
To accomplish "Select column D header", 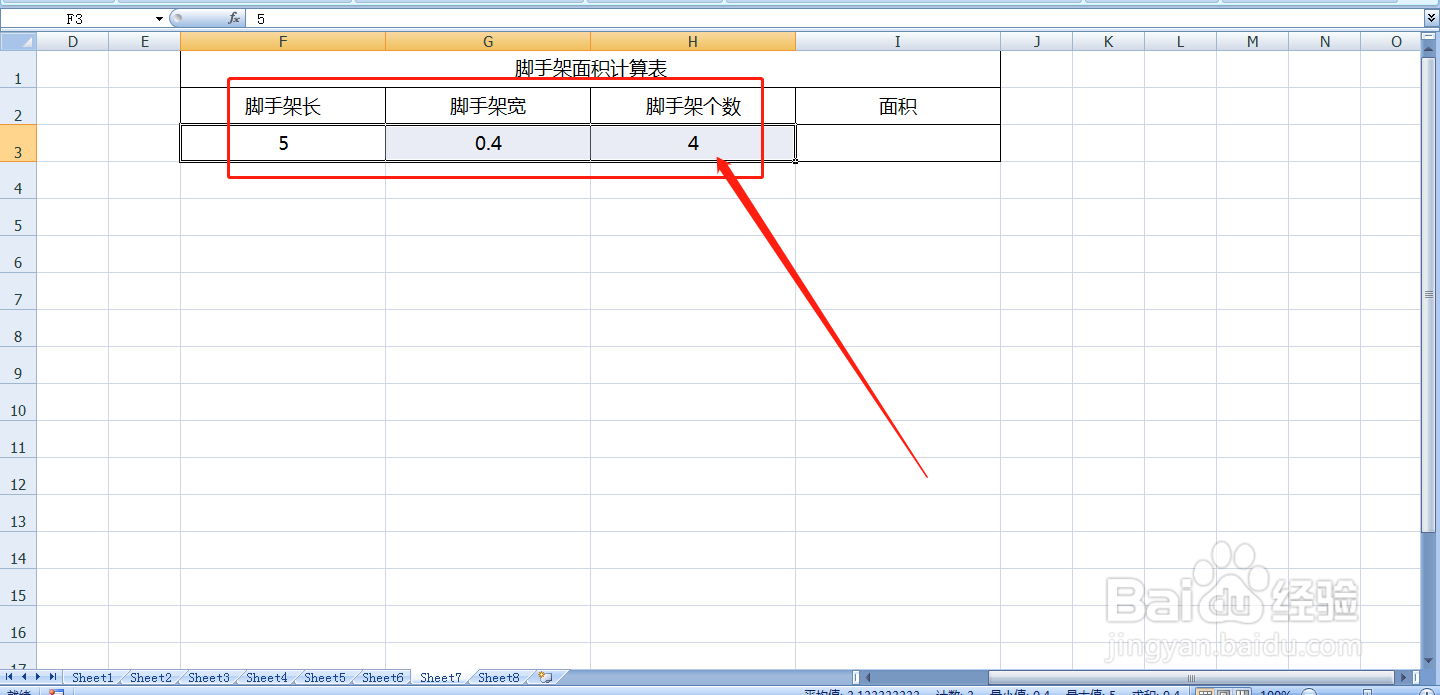I will 73,41.
